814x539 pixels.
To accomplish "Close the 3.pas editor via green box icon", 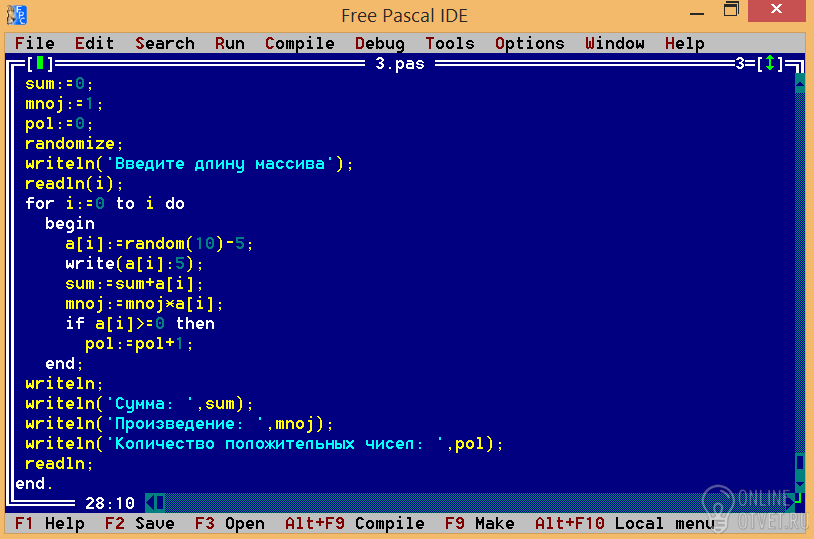I will tap(39, 63).
